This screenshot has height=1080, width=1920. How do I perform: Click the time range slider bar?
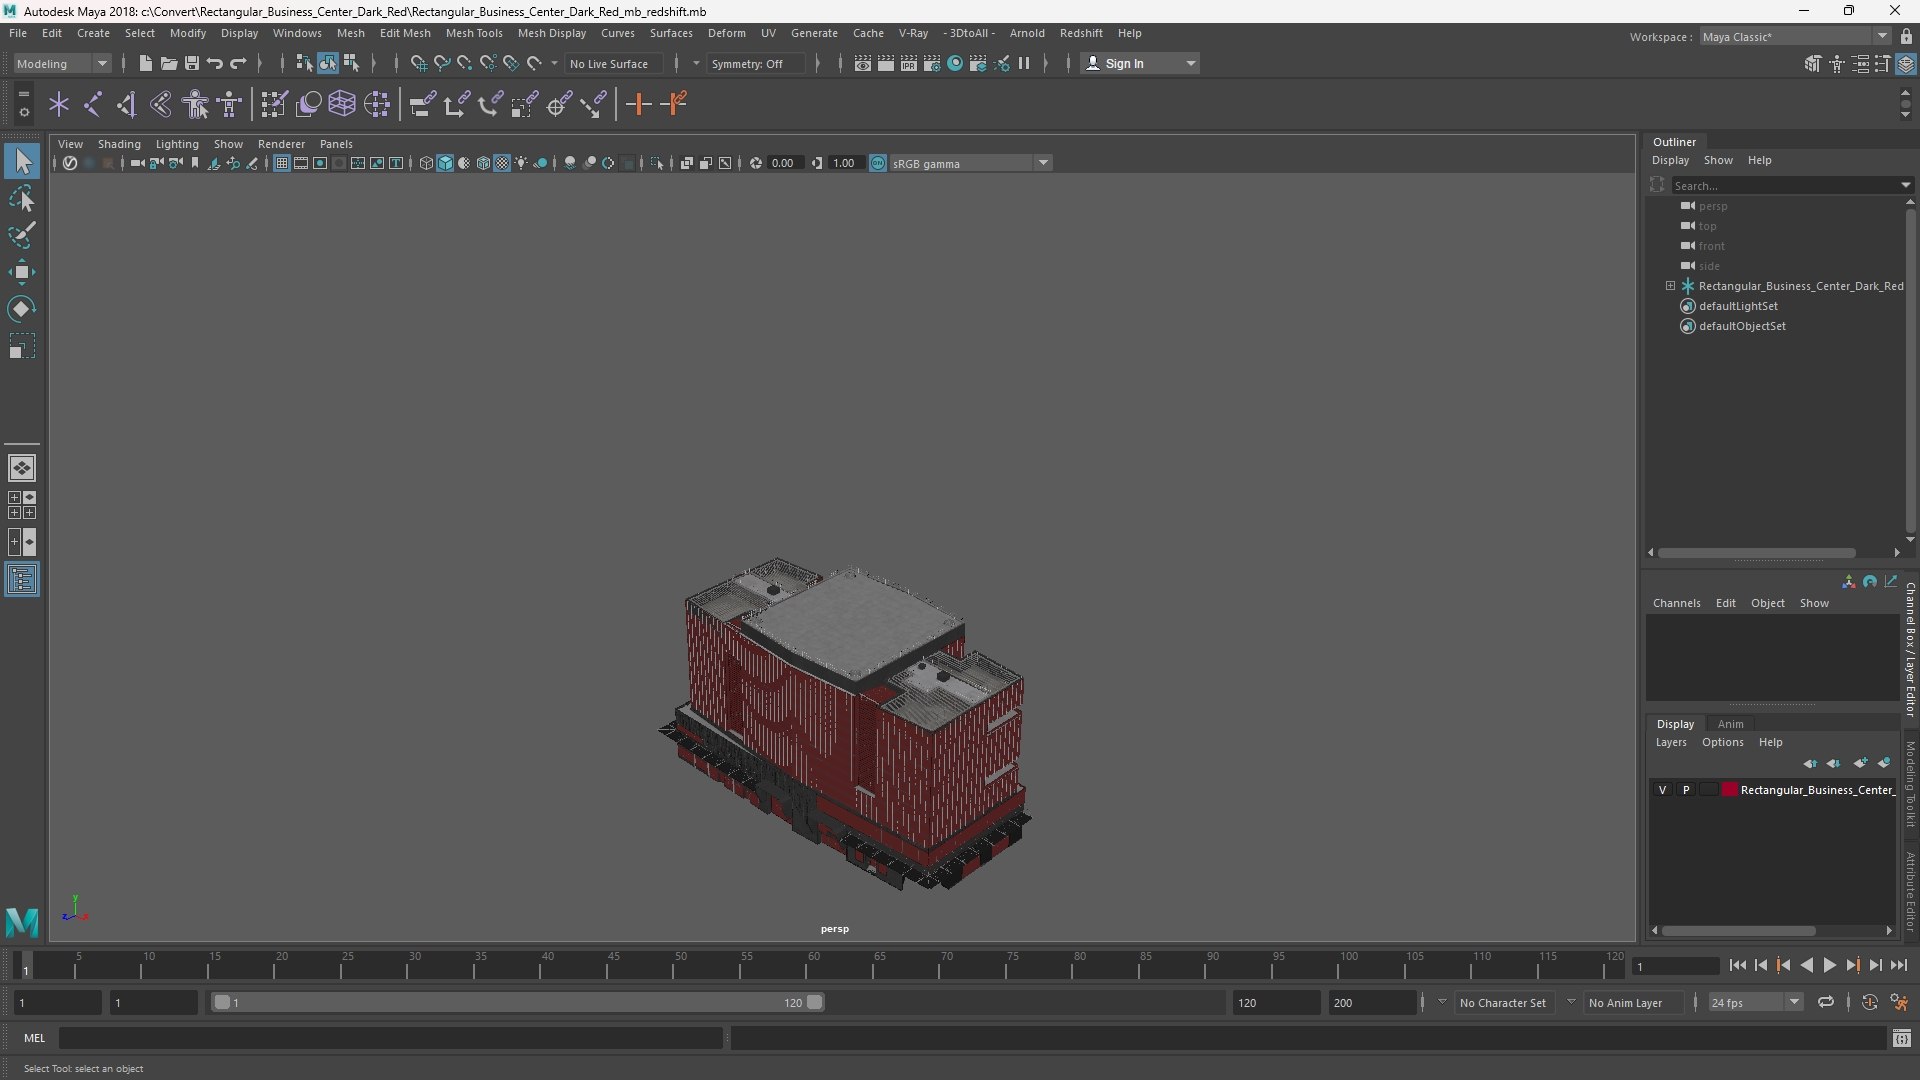[518, 1002]
